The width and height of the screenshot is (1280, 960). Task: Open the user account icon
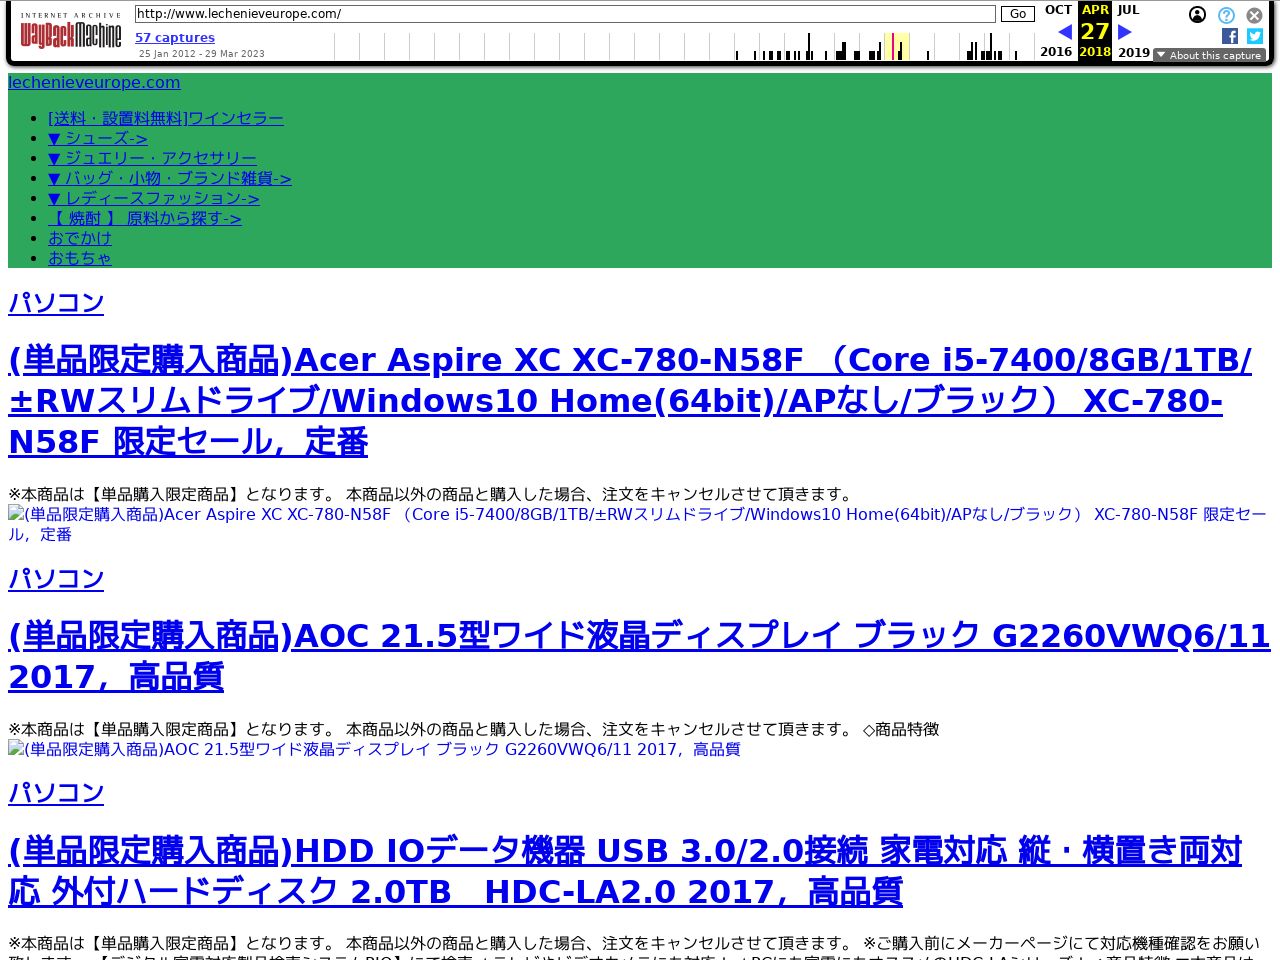pos(1197,15)
